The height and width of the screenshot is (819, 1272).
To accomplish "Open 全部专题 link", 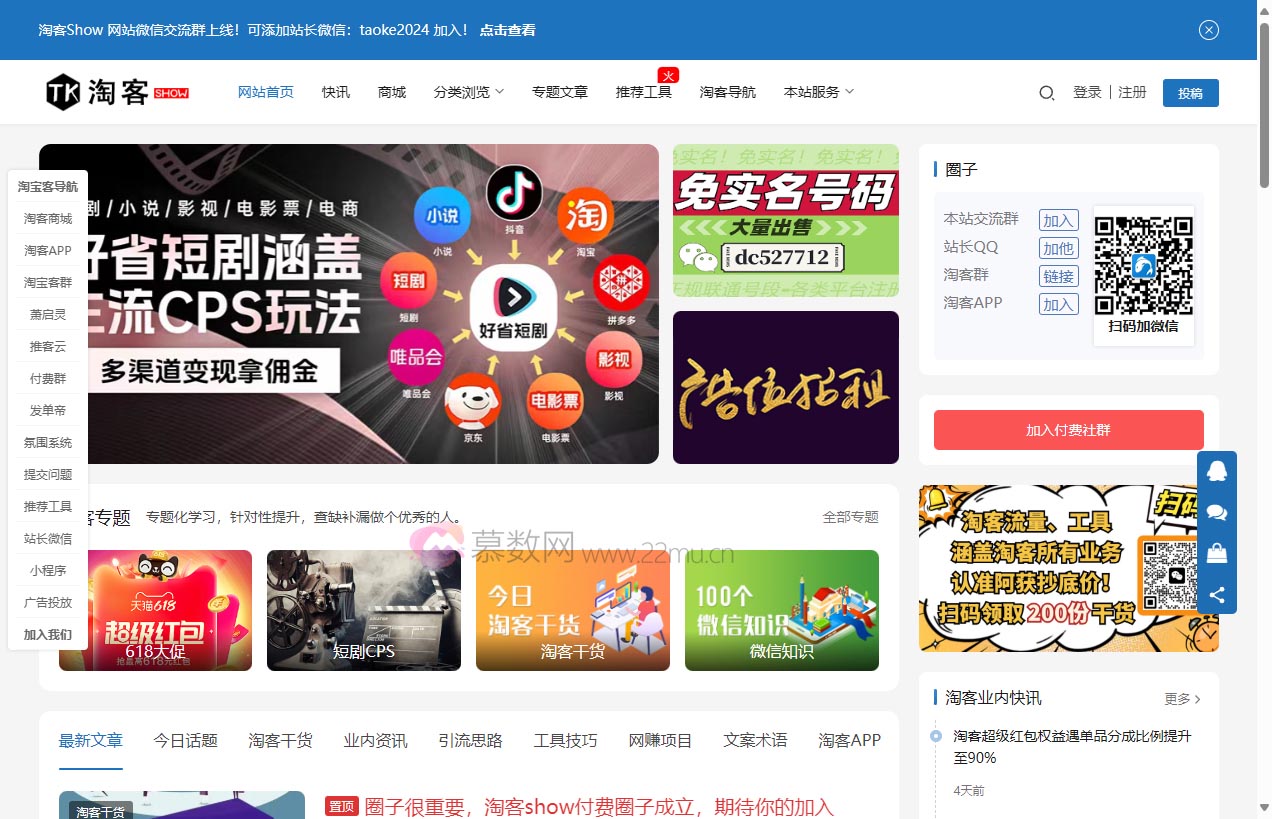I will [850, 517].
